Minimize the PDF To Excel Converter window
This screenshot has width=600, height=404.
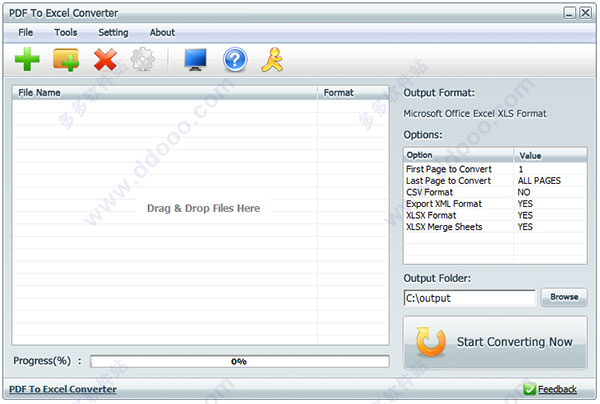click(x=569, y=13)
